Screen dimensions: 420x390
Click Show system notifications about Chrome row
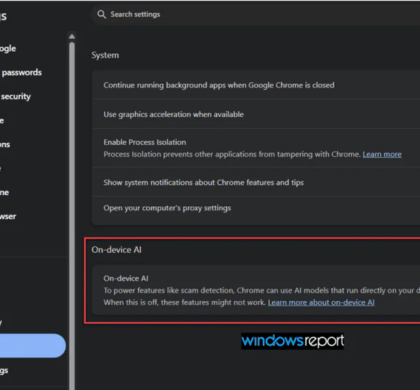click(256, 182)
